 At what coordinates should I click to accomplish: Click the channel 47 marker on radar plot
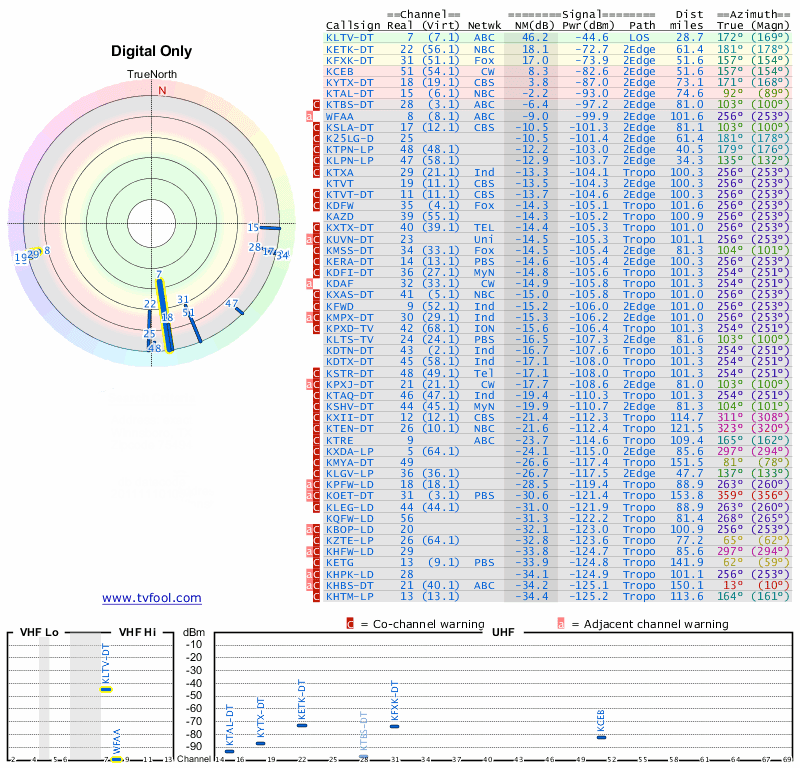pyautogui.click(x=239, y=311)
